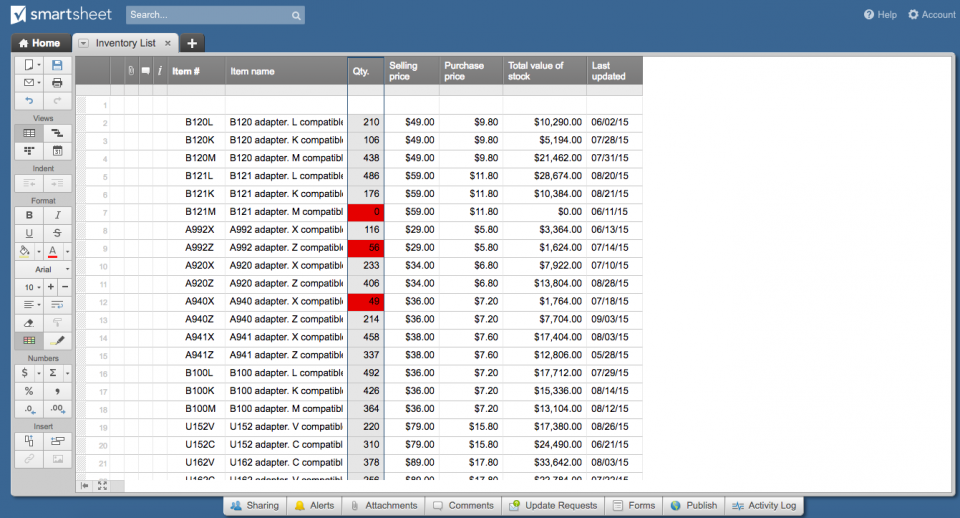Click the Undo arrow
This screenshot has width=960, height=518.
point(29,100)
